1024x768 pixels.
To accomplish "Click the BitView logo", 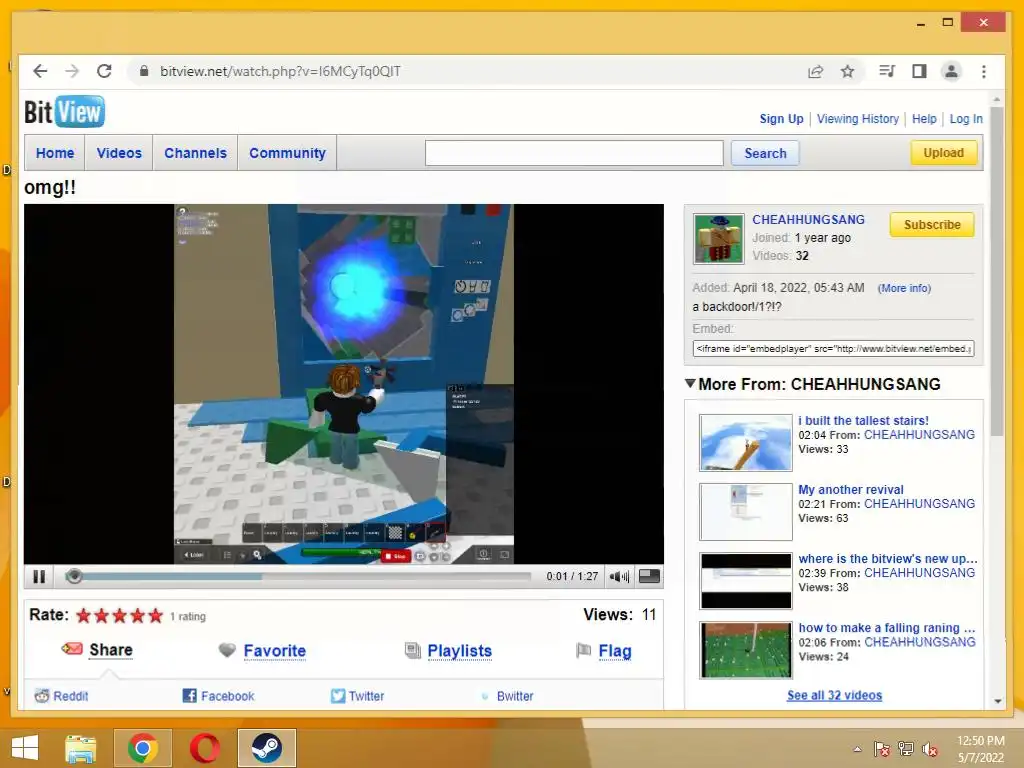I will point(64,112).
